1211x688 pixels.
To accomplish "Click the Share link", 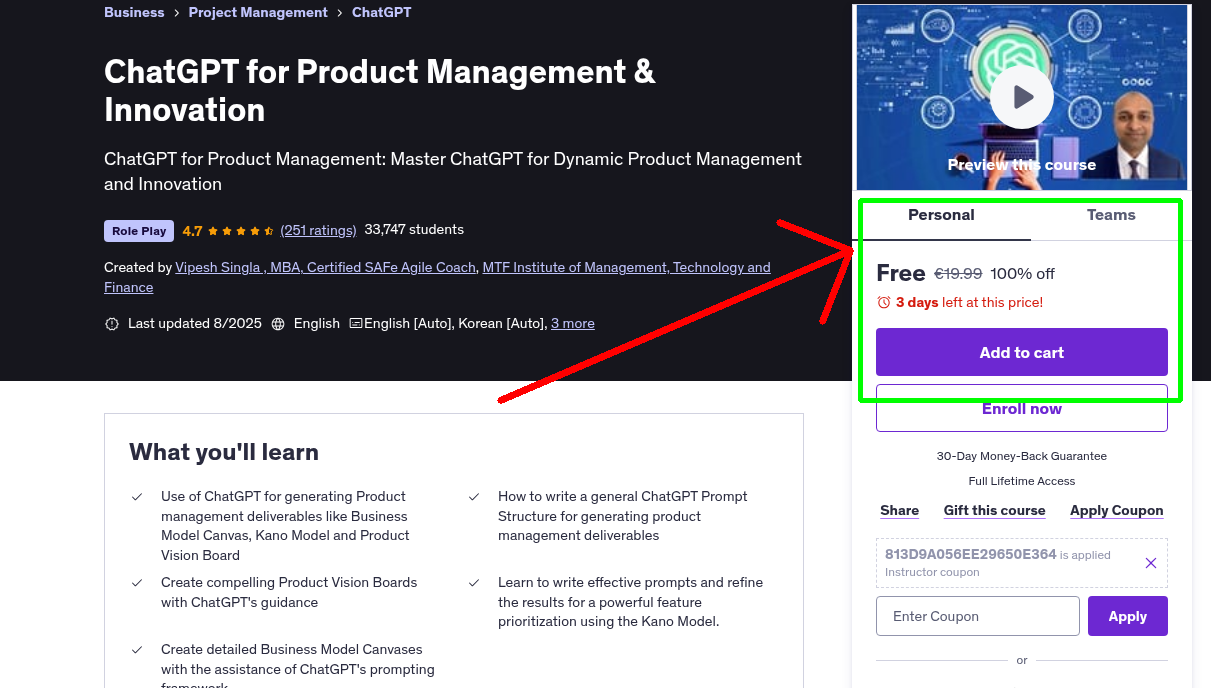I will pos(899,510).
